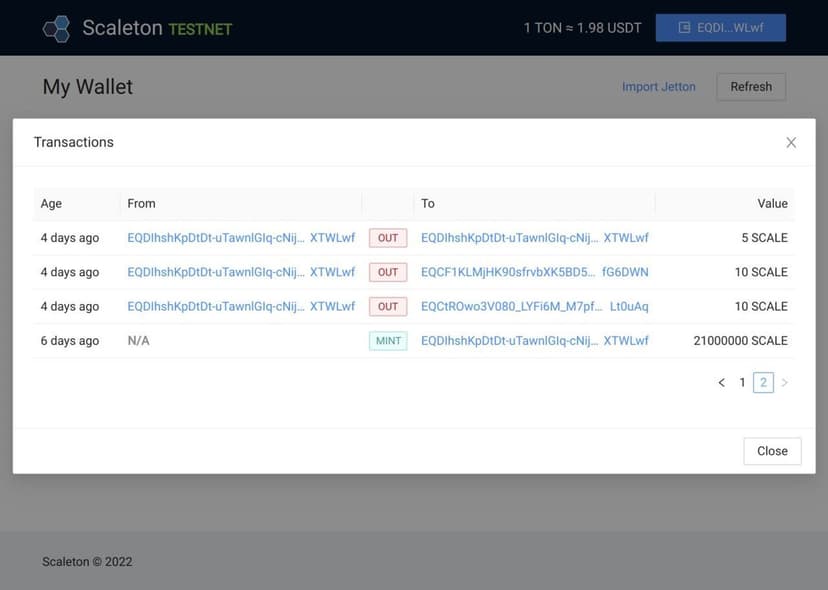
Task: Click the Scaleton hexagon logo icon
Action: tap(57, 28)
